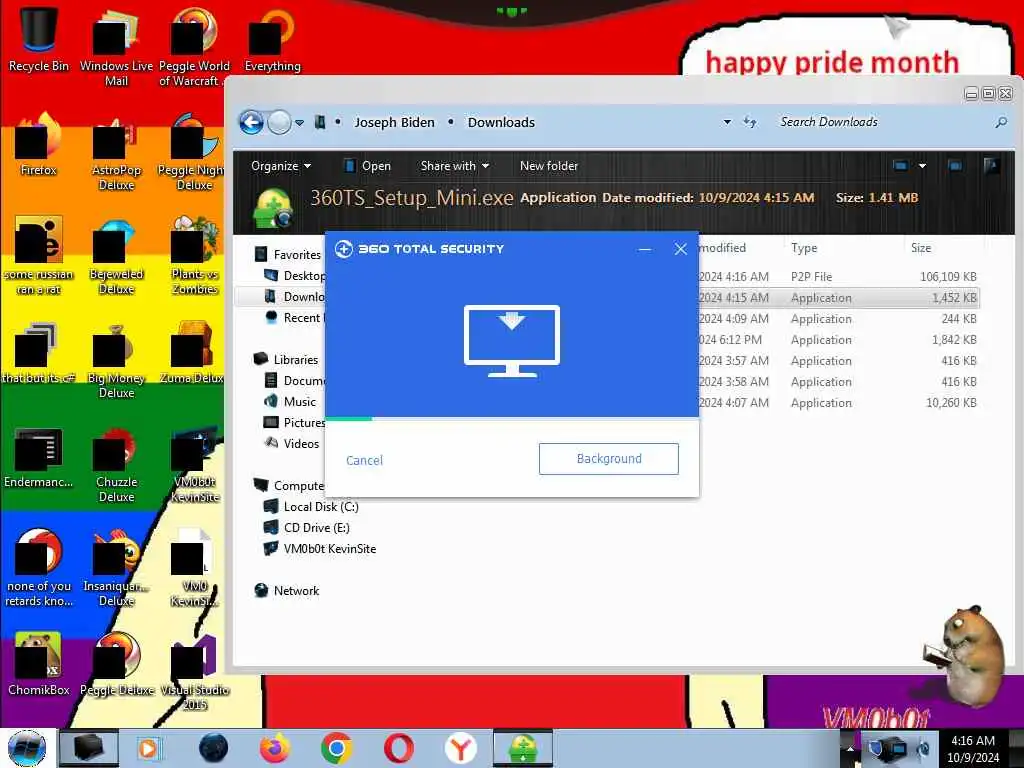Click Explorer forward navigation arrow

(279, 122)
